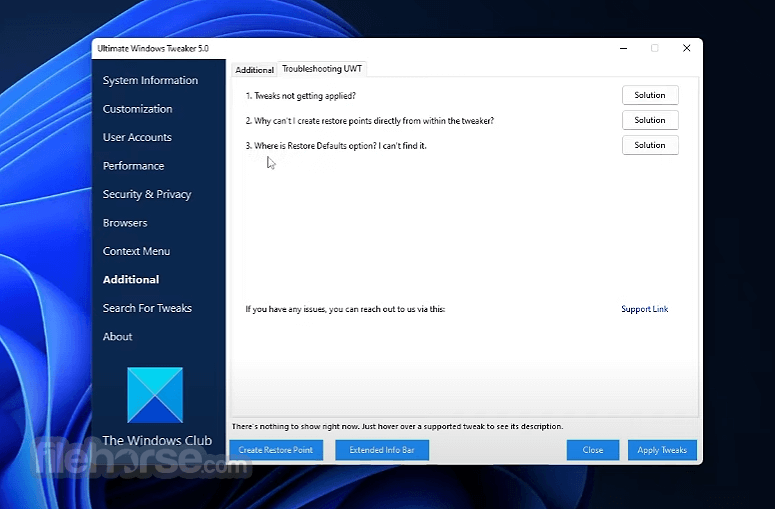Click the Extended Info Bar button
Screen dimensions: 775x509
382,450
